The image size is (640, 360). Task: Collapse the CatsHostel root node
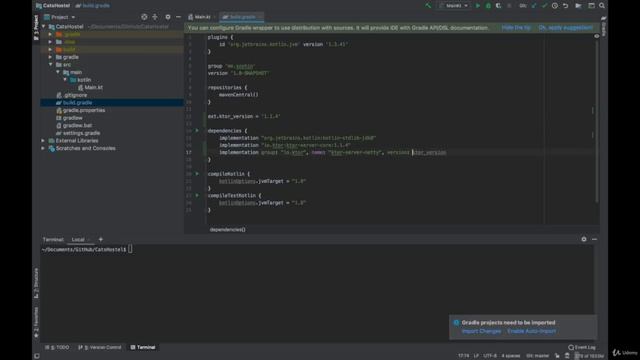[44, 27]
